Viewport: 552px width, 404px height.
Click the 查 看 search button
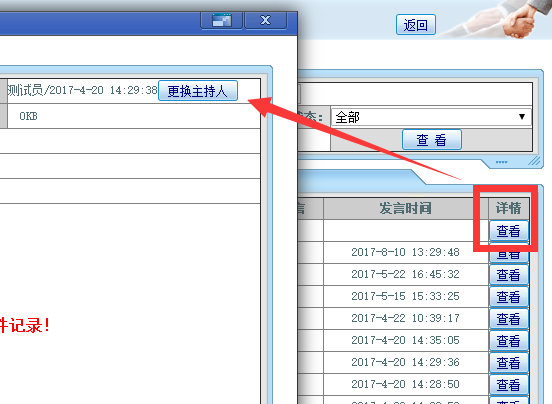432,140
